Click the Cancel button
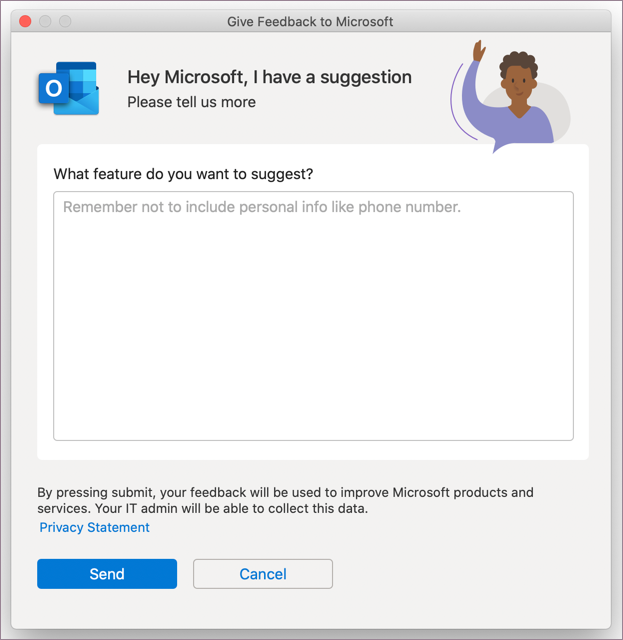623x640 pixels. [x=263, y=573]
